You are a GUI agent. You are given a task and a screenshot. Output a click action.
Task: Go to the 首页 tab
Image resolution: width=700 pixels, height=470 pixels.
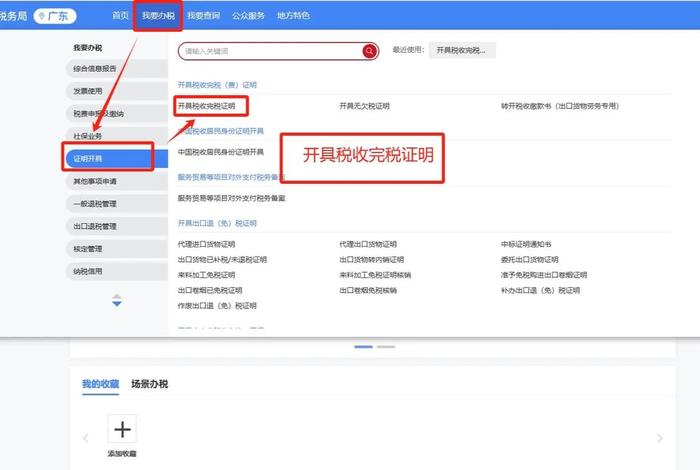click(120, 15)
